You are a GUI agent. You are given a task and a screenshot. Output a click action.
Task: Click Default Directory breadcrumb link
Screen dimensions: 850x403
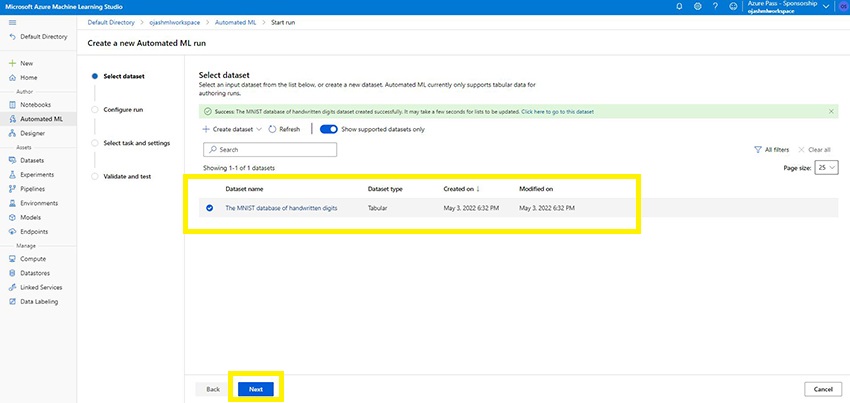point(111,22)
